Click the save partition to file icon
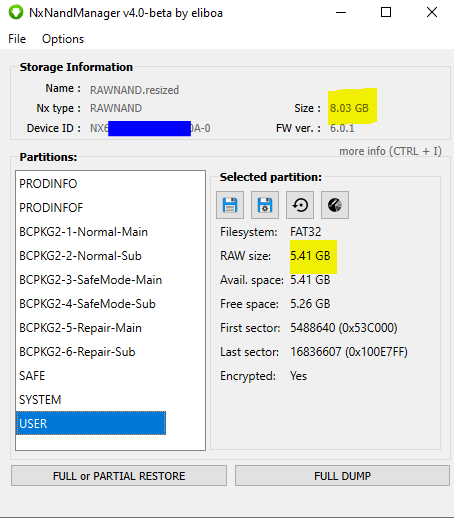Screen dimensions: 454x518 pyautogui.click(x=230, y=205)
